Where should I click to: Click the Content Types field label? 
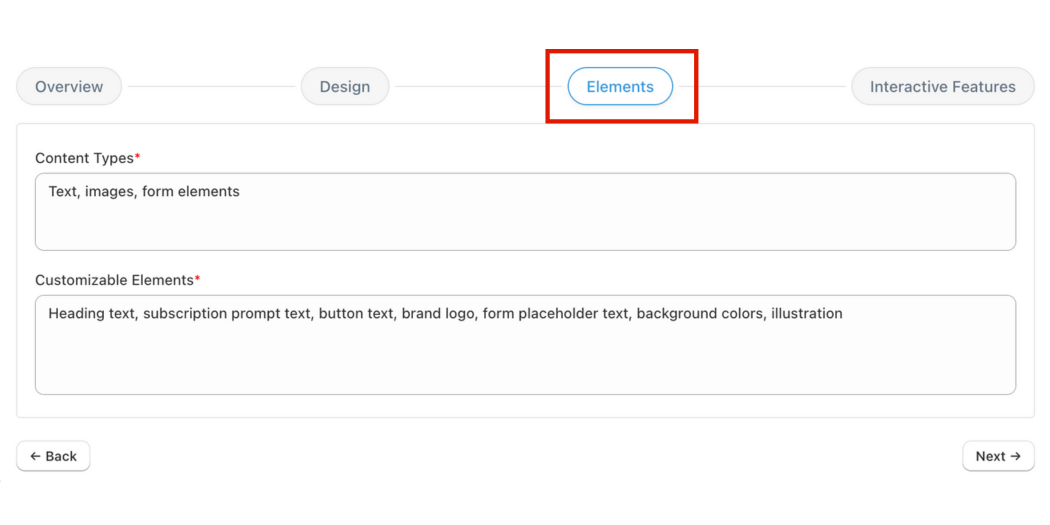[x=84, y=158]
